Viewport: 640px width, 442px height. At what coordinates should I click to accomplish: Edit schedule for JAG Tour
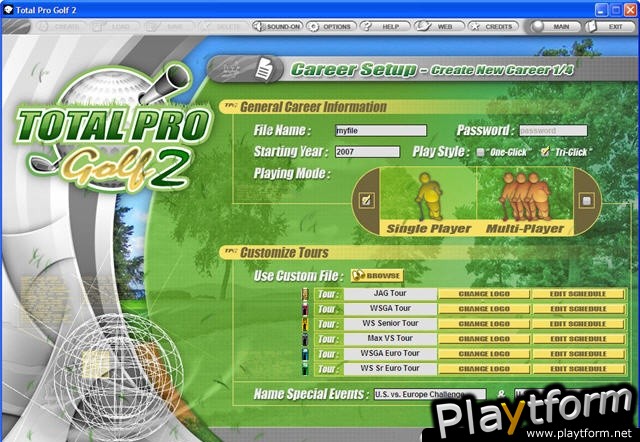click(578, 294)
